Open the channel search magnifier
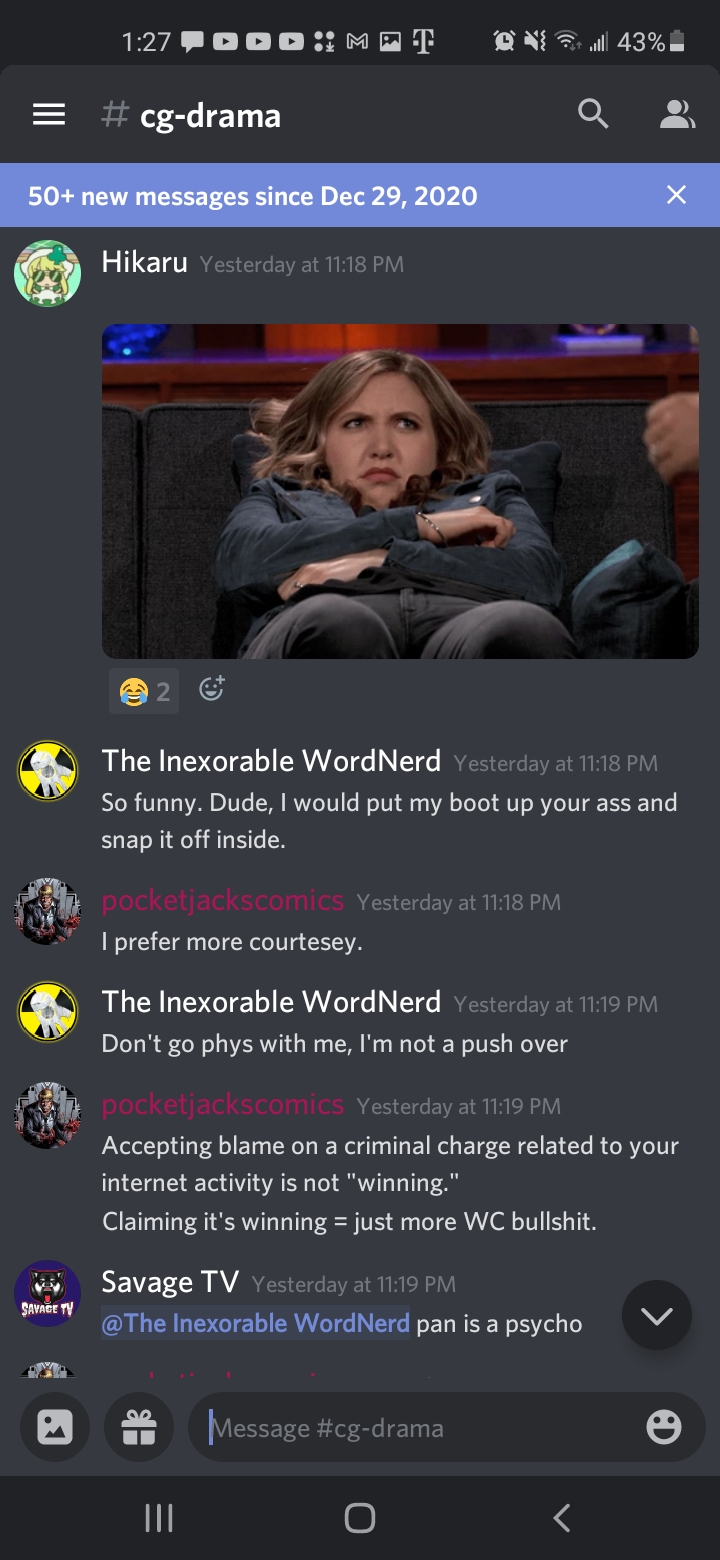The image size is (720, 1560). (x=593, y=115)
